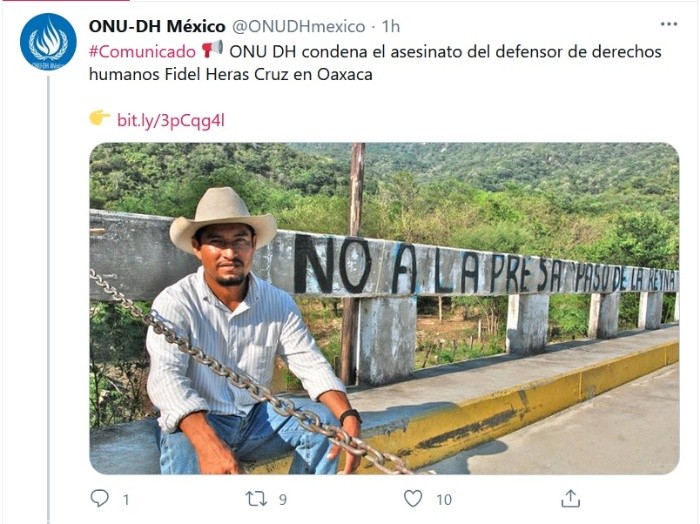Click the reply speech bubble icon
700x524 pixels.
(99, 499)
